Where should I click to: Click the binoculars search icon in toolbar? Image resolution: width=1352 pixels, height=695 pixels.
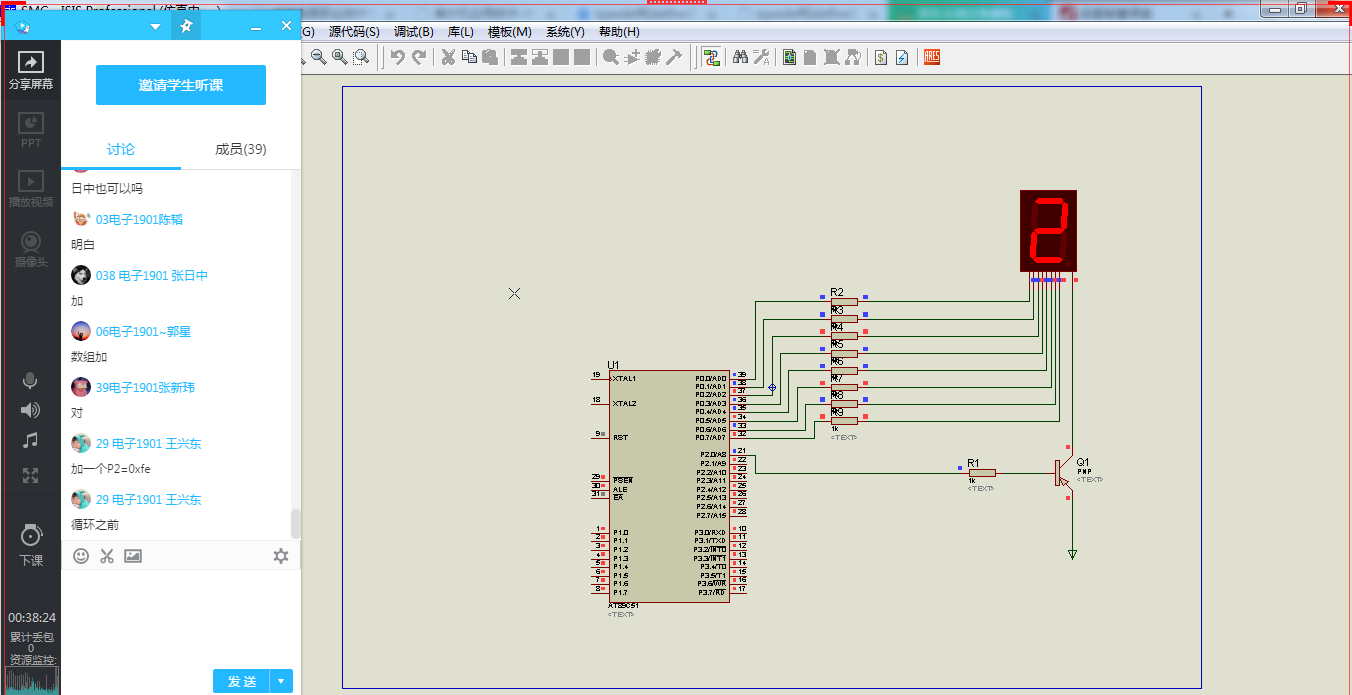pos(740,58)
